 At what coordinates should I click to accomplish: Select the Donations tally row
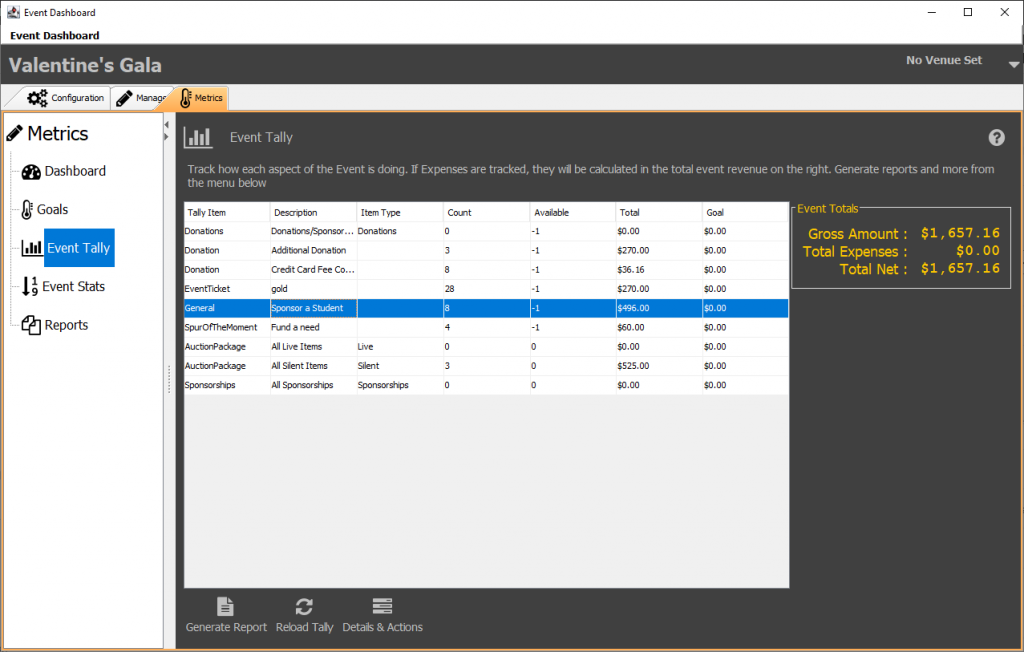(x=487, y=231)
